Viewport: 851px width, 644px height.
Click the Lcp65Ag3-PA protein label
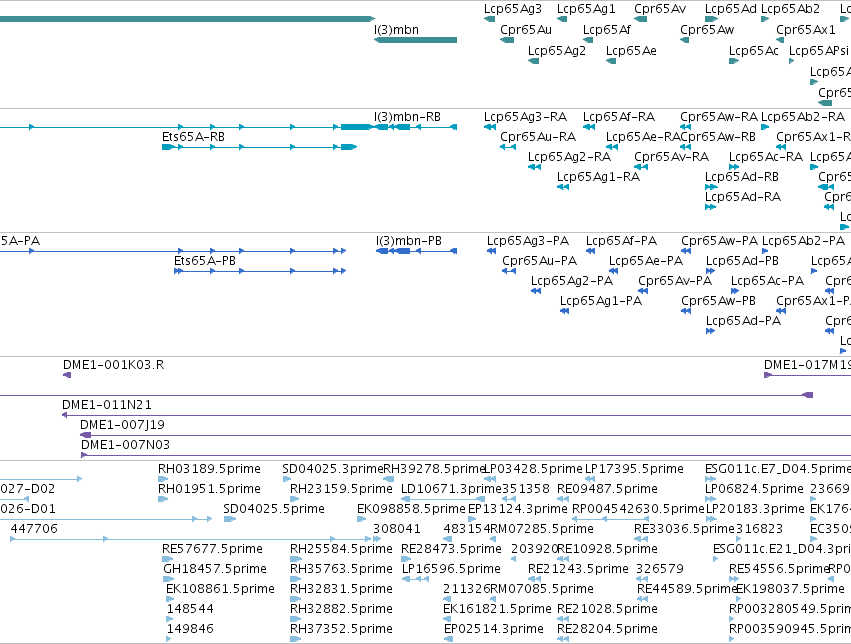[x=528, y=241]
